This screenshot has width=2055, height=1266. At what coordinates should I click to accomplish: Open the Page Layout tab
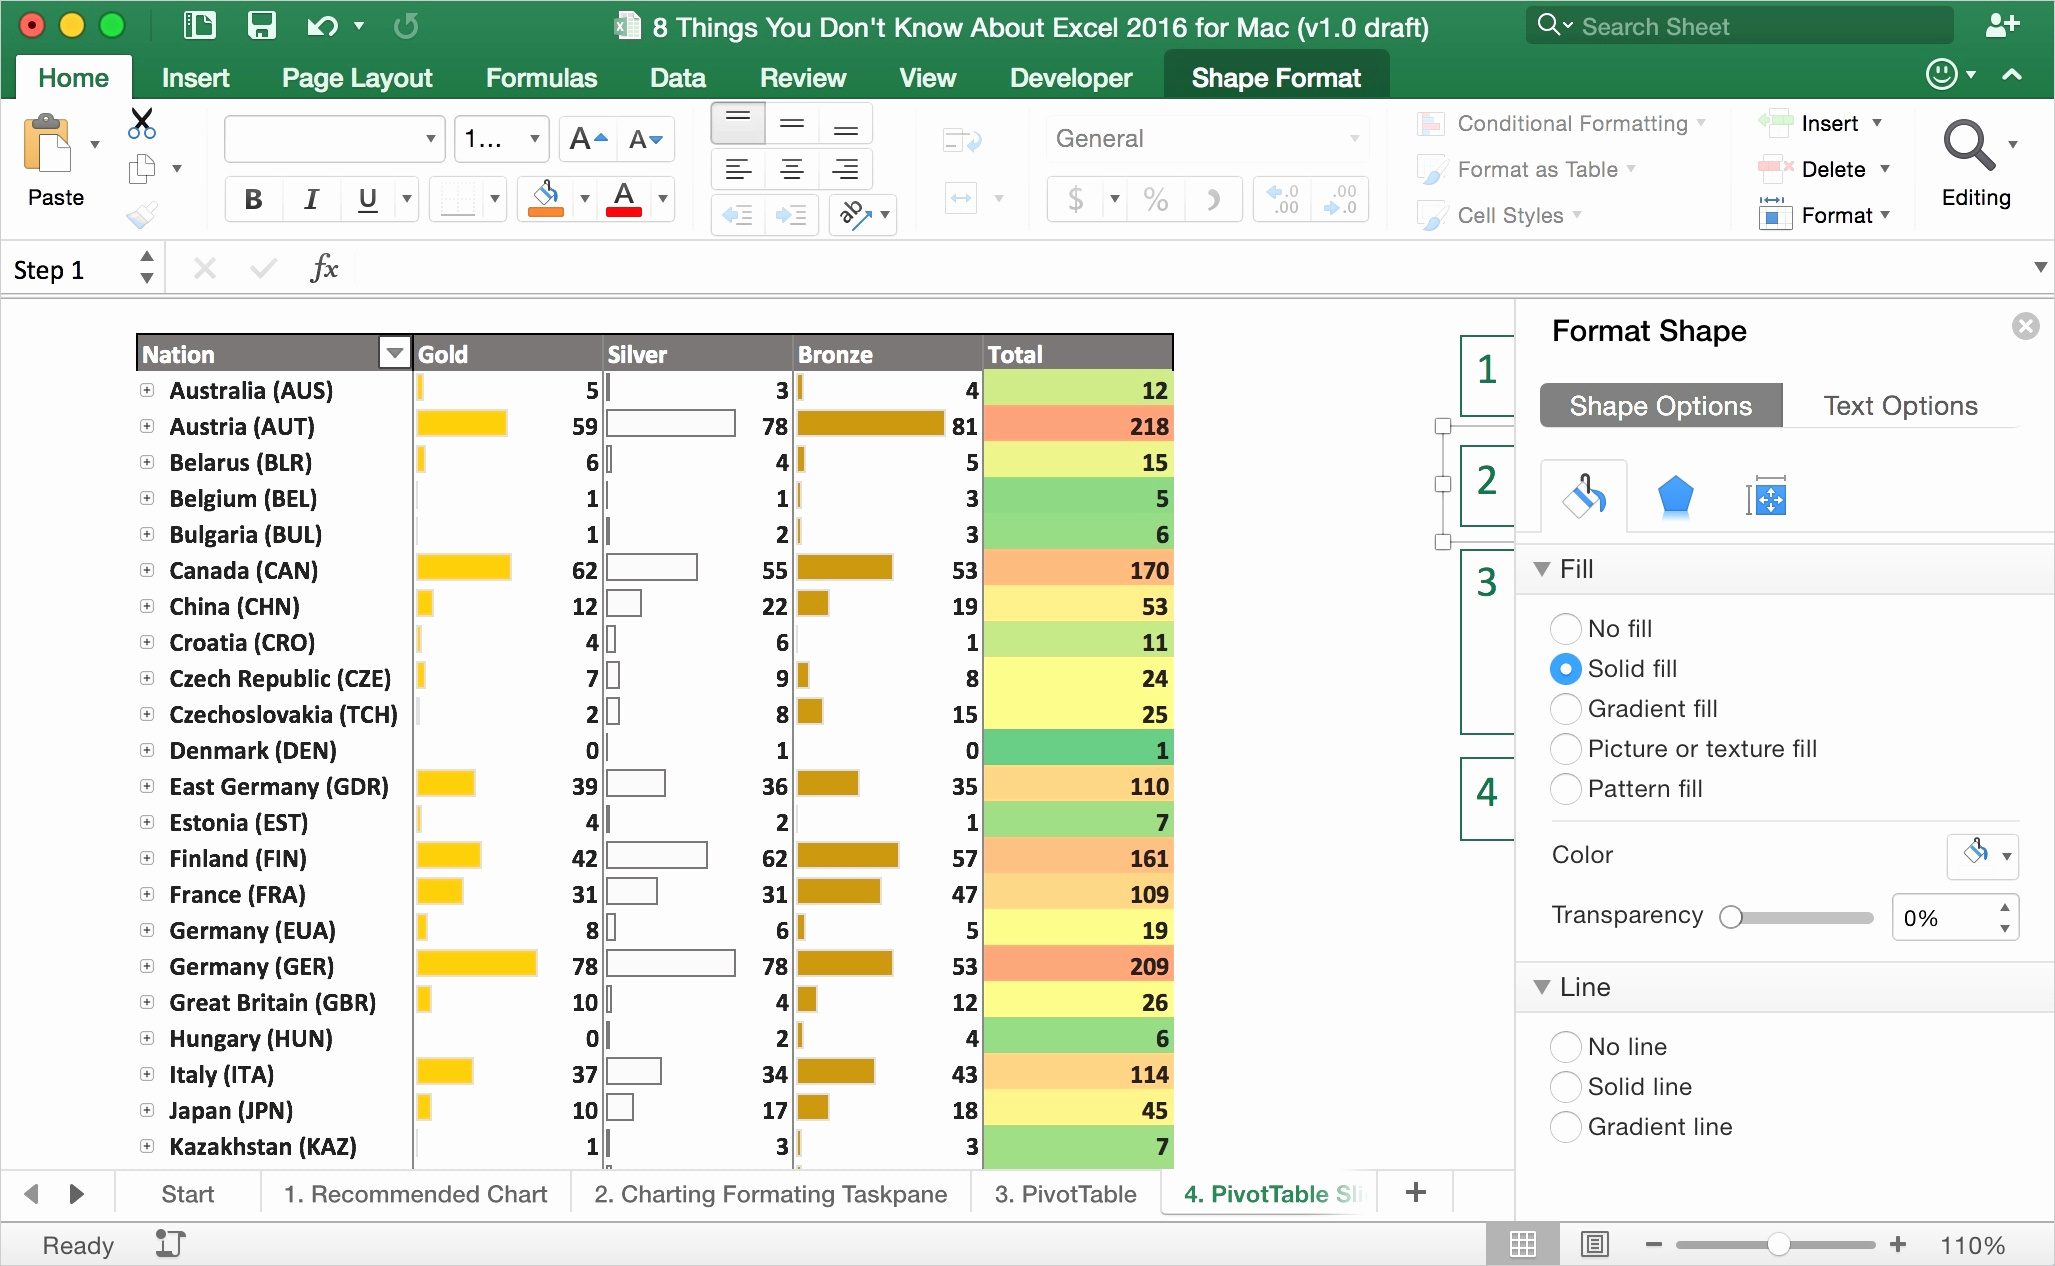coord(357,77)
